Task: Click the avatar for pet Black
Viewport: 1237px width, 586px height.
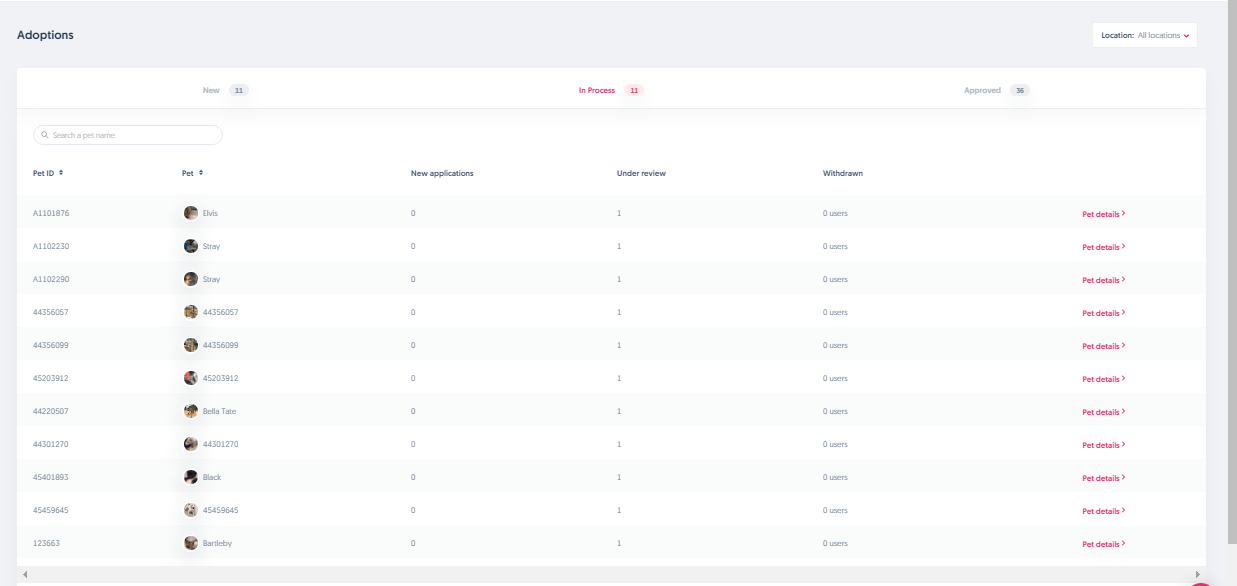Action: 191,477
